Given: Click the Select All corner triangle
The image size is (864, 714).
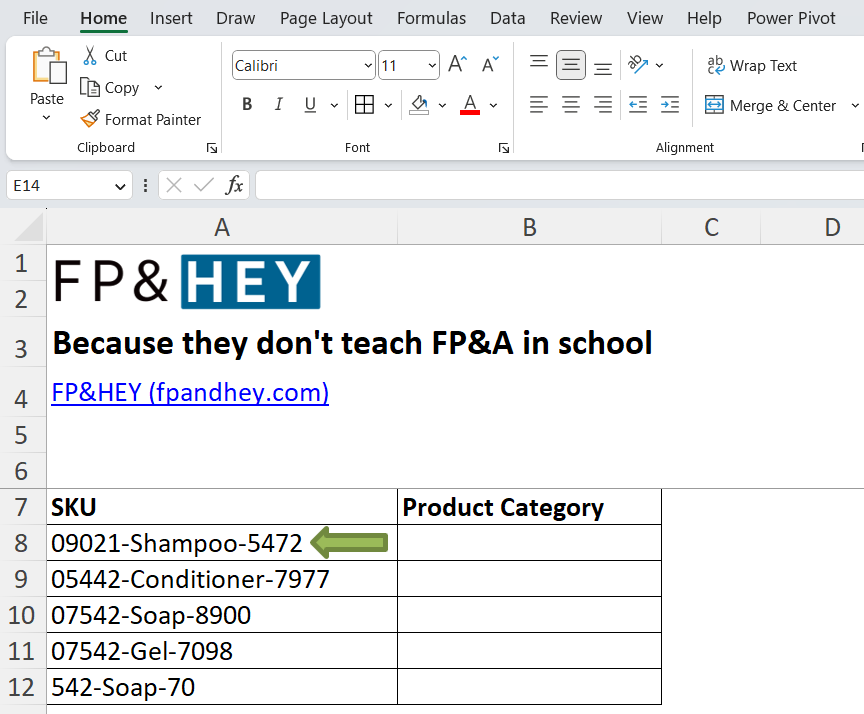Looking at the screenshot, I should tap(29, 228).
